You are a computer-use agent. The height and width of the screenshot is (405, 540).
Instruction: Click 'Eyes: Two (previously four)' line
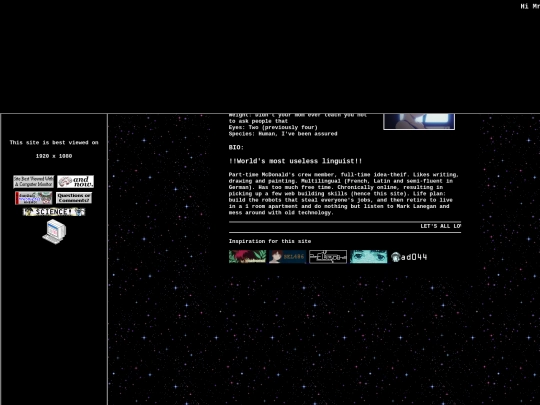click(x=273, y=127)
